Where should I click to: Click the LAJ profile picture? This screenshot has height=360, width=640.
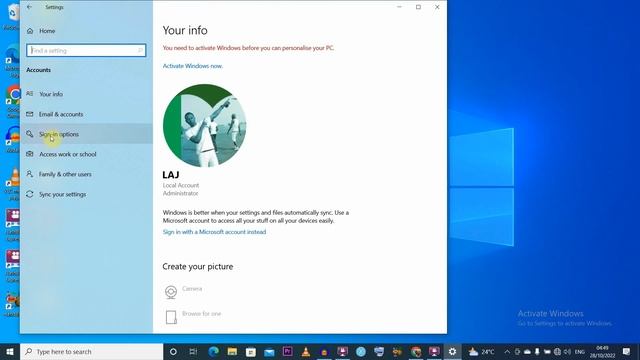pyautogui.click(x=204, y=125)
